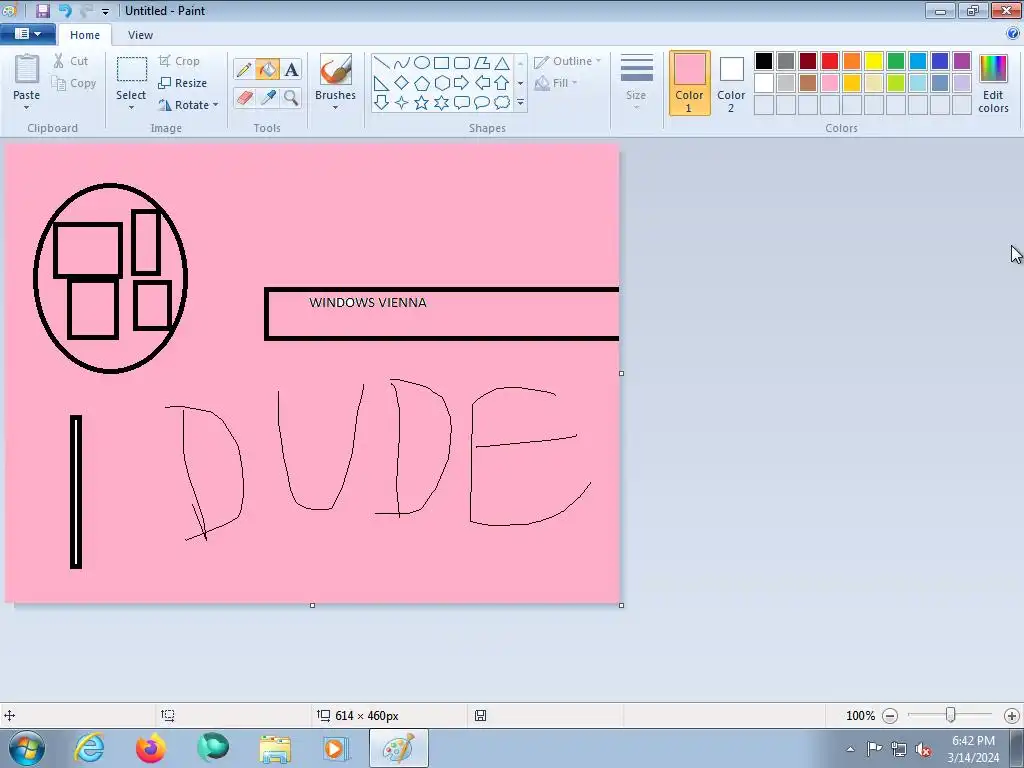Activate the Color 2 button

coord(731,83)
